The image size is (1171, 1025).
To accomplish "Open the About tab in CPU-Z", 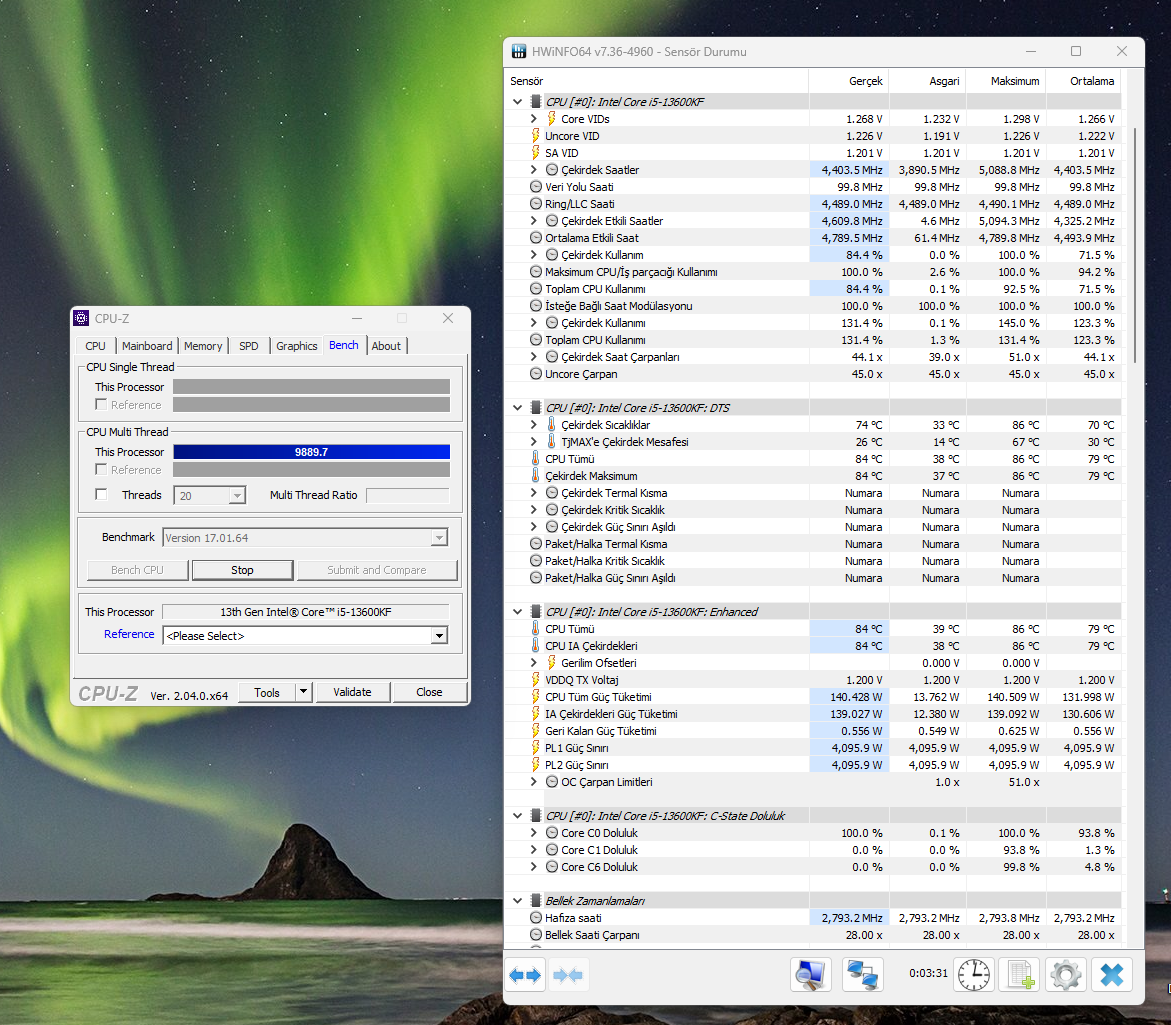I will (x=386, y=346).
